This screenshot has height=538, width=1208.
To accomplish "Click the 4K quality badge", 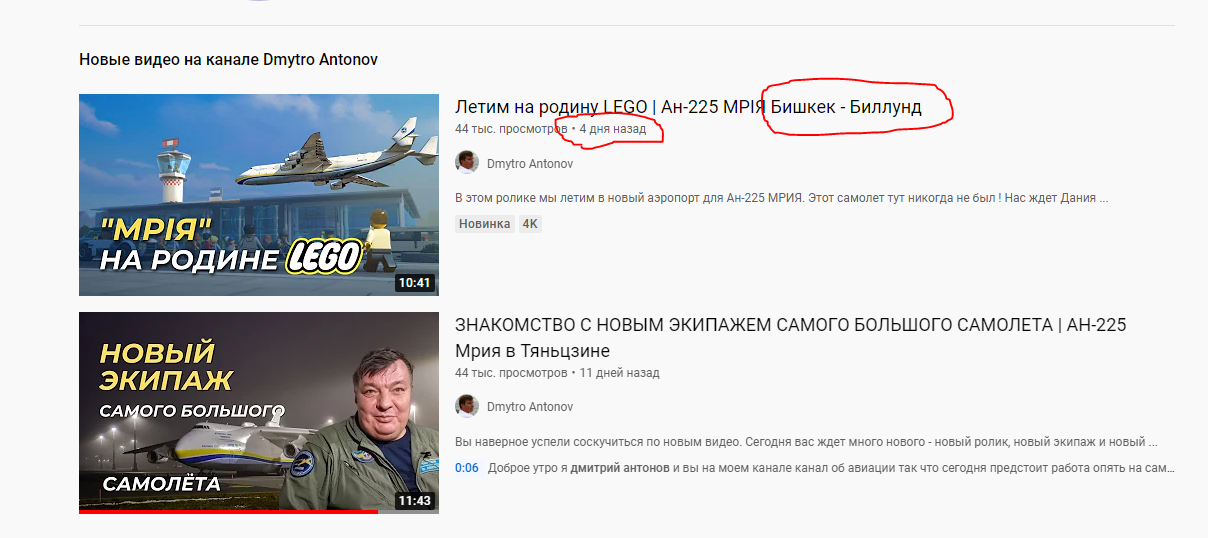I will 530,224.
